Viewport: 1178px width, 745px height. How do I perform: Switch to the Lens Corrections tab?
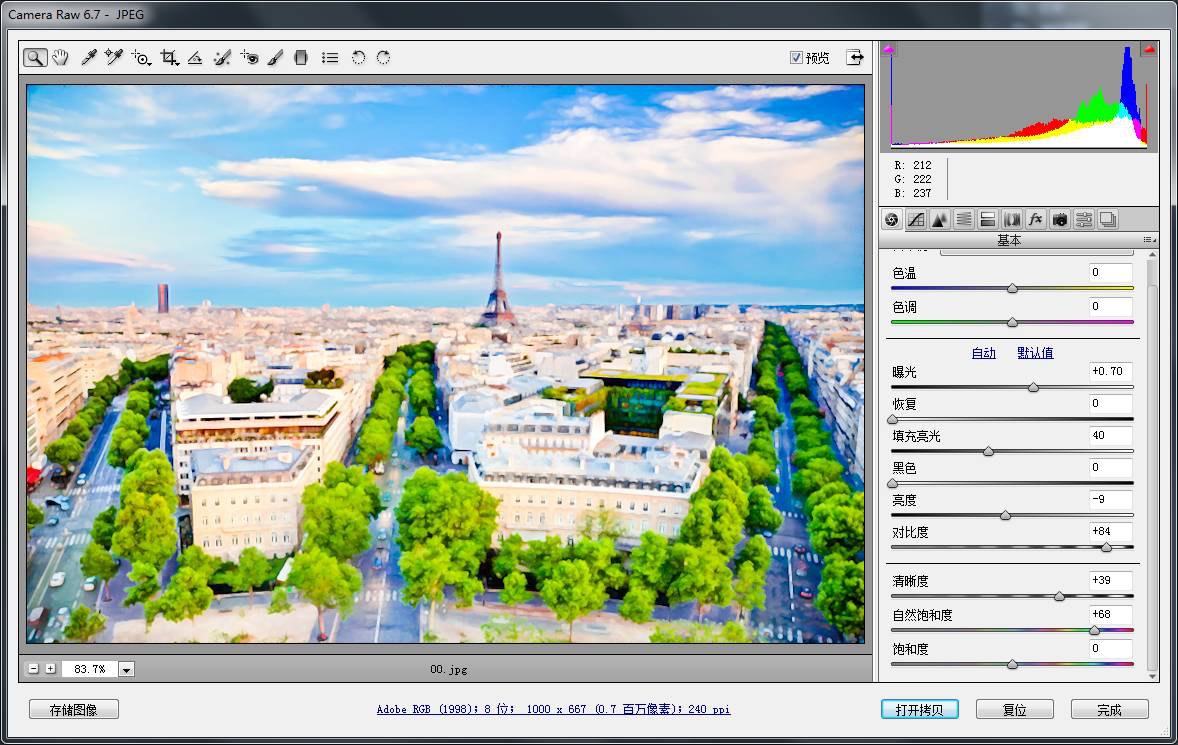pyautogui.click(x=1012, y=219)
